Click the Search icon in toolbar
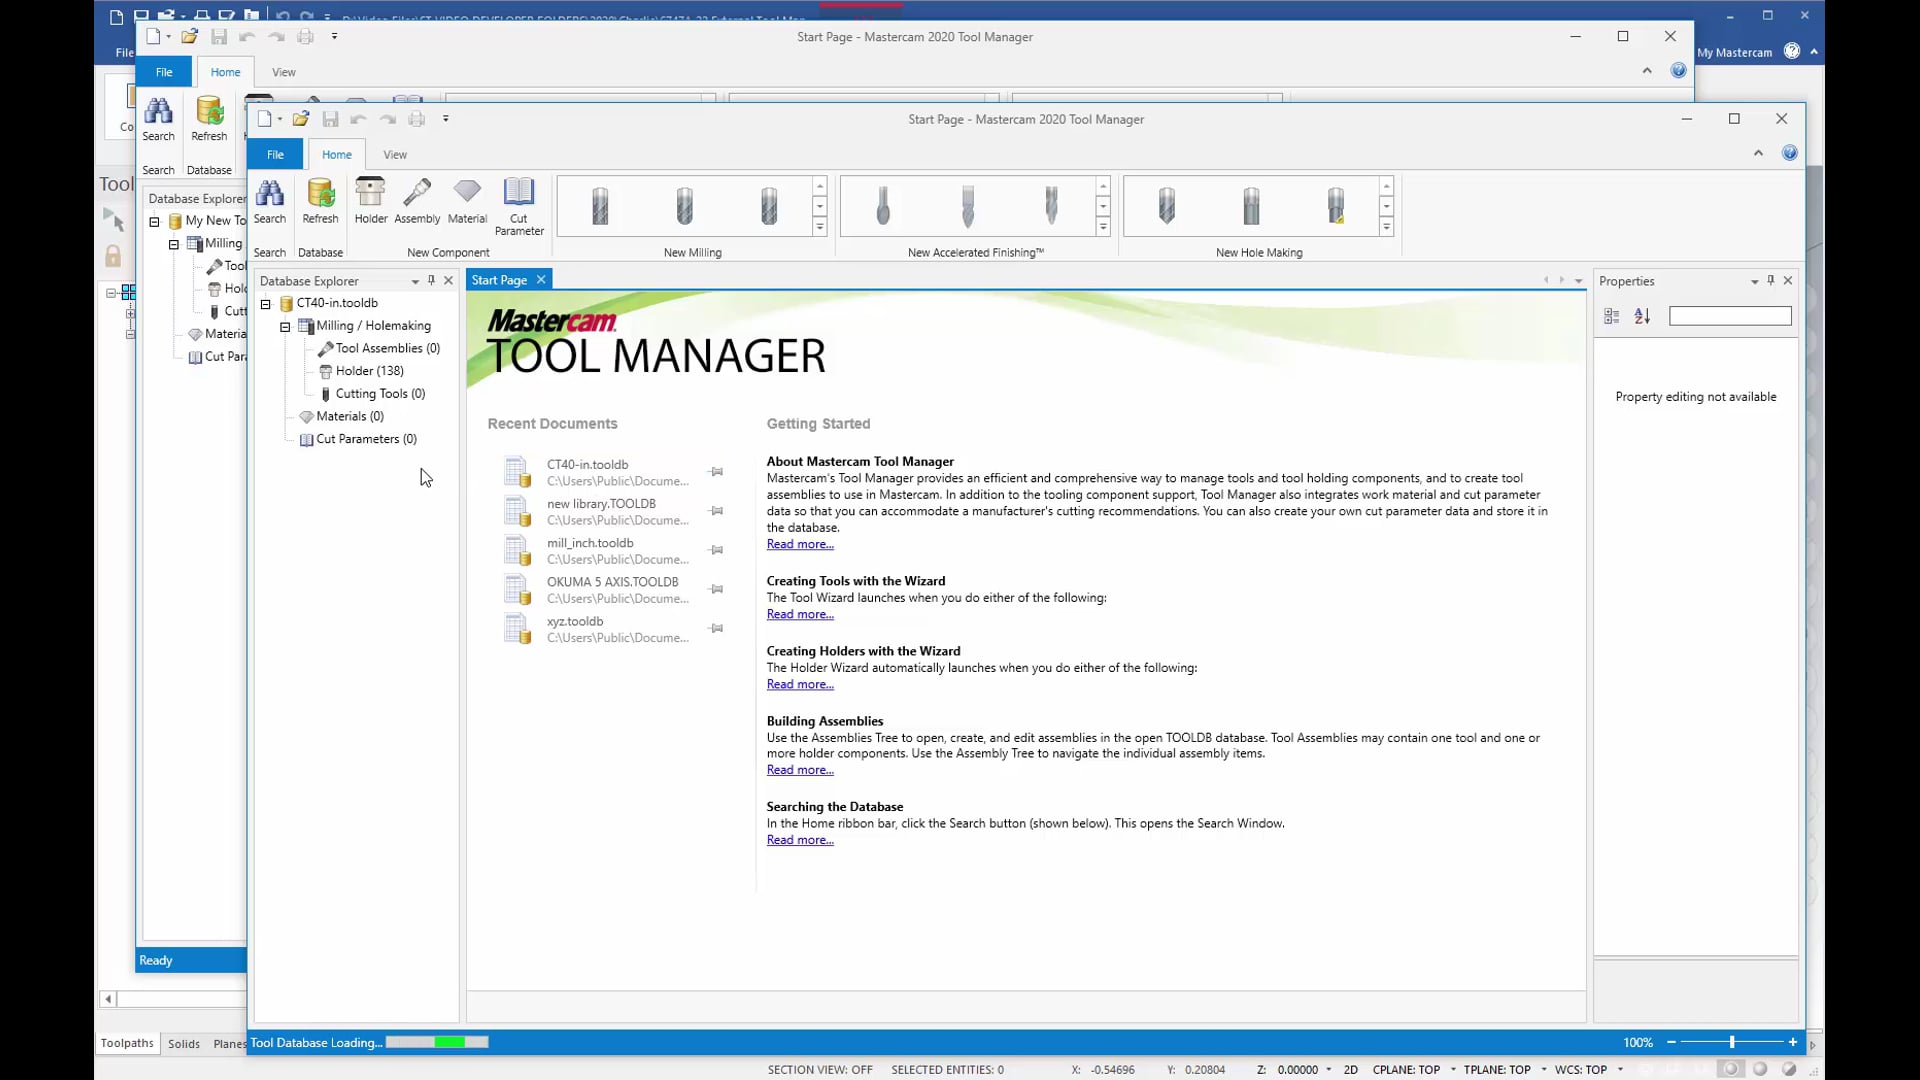Image resolution: width=1920 pixels, height=1080 pixels. coord(269,202)
